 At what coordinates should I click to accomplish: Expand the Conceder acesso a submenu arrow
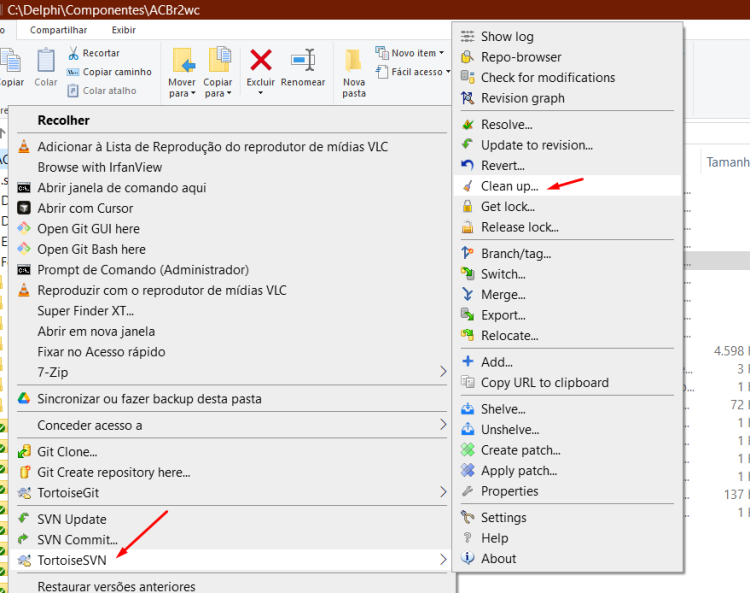pos(443,425)
